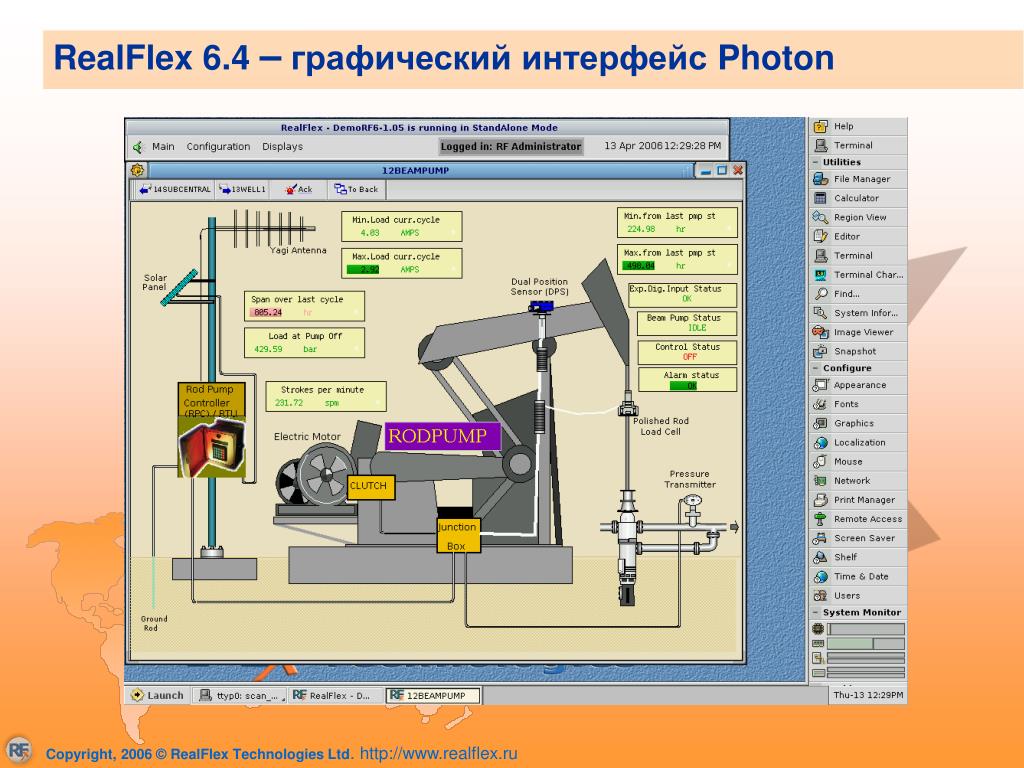Image resolution: width=1024 pixels, height=768 pixels.
Task: Click Max.Load curr.cycle value
Action: [363, 270]
